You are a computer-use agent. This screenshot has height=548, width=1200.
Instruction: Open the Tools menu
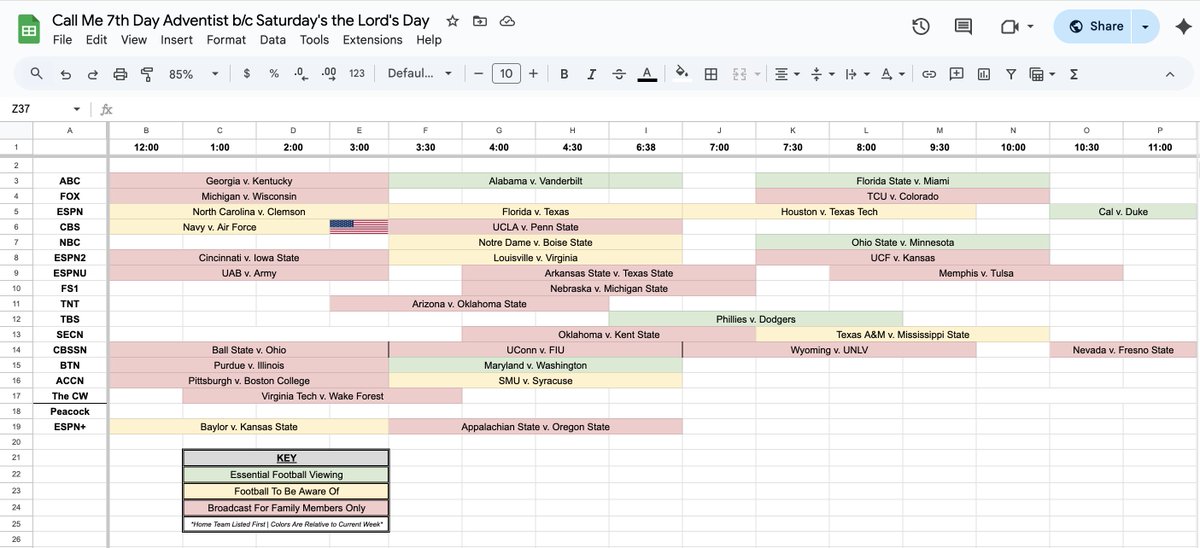314,40
